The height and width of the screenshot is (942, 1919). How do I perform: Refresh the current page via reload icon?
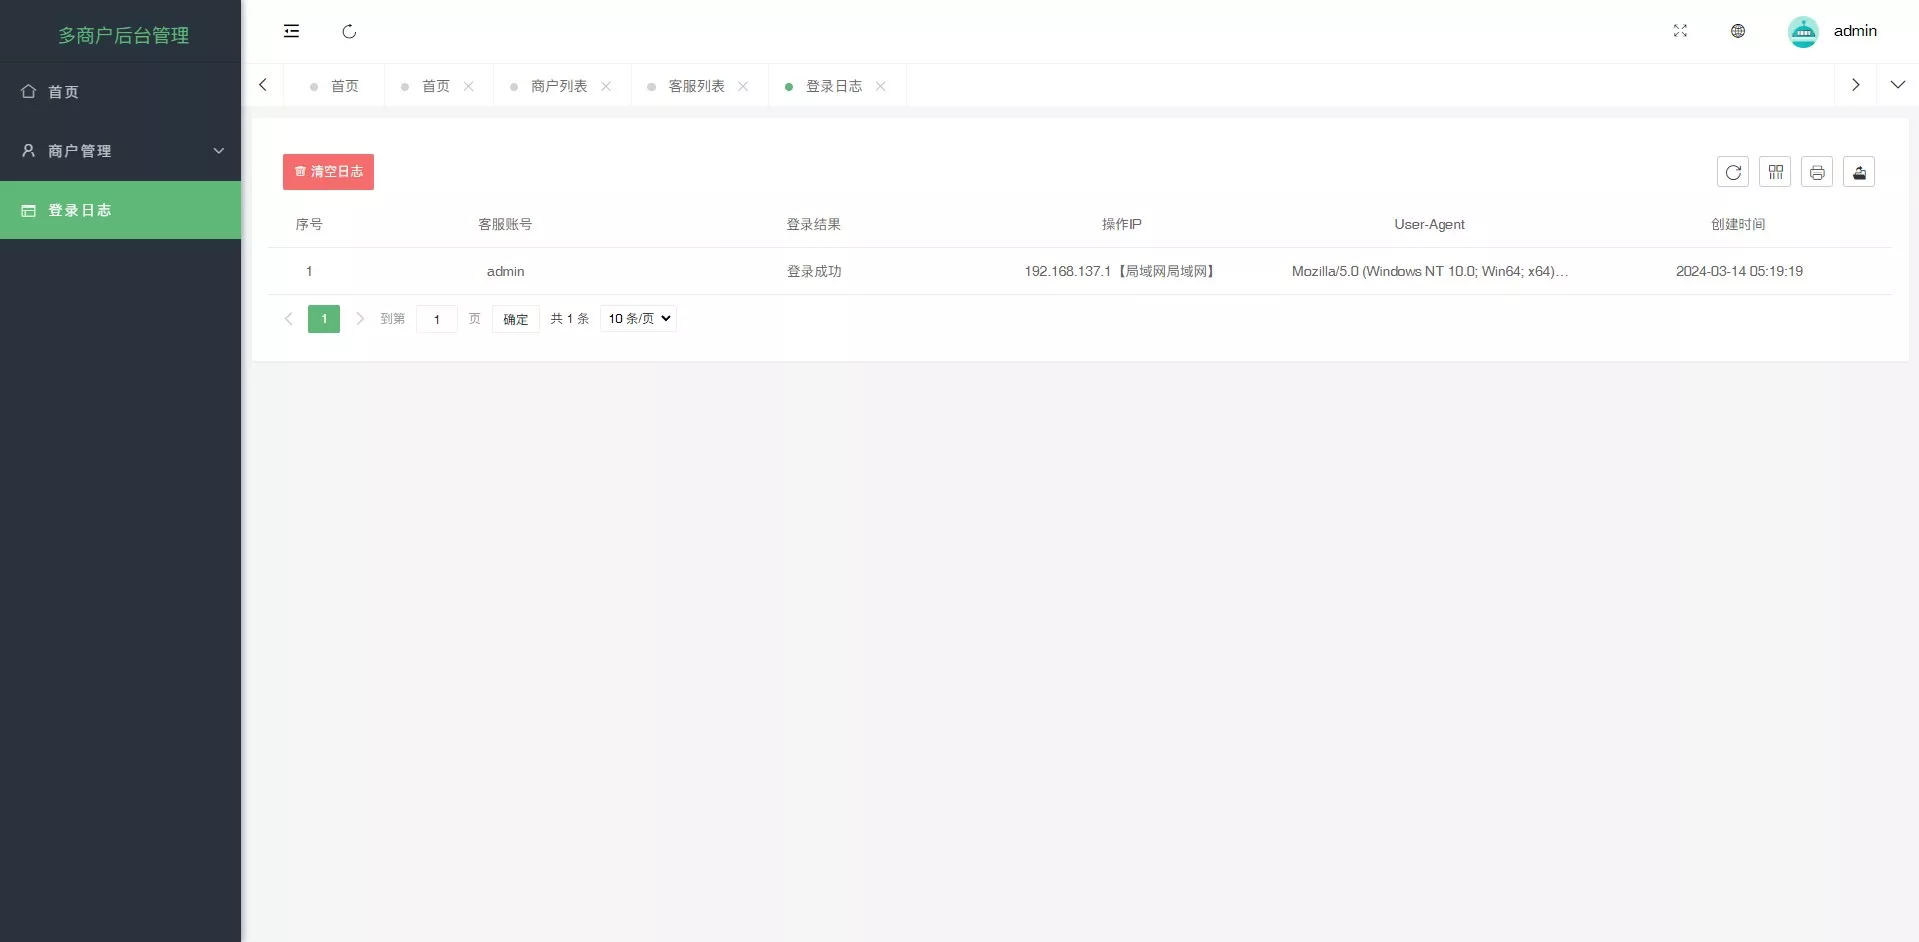(x=349, y=31)
